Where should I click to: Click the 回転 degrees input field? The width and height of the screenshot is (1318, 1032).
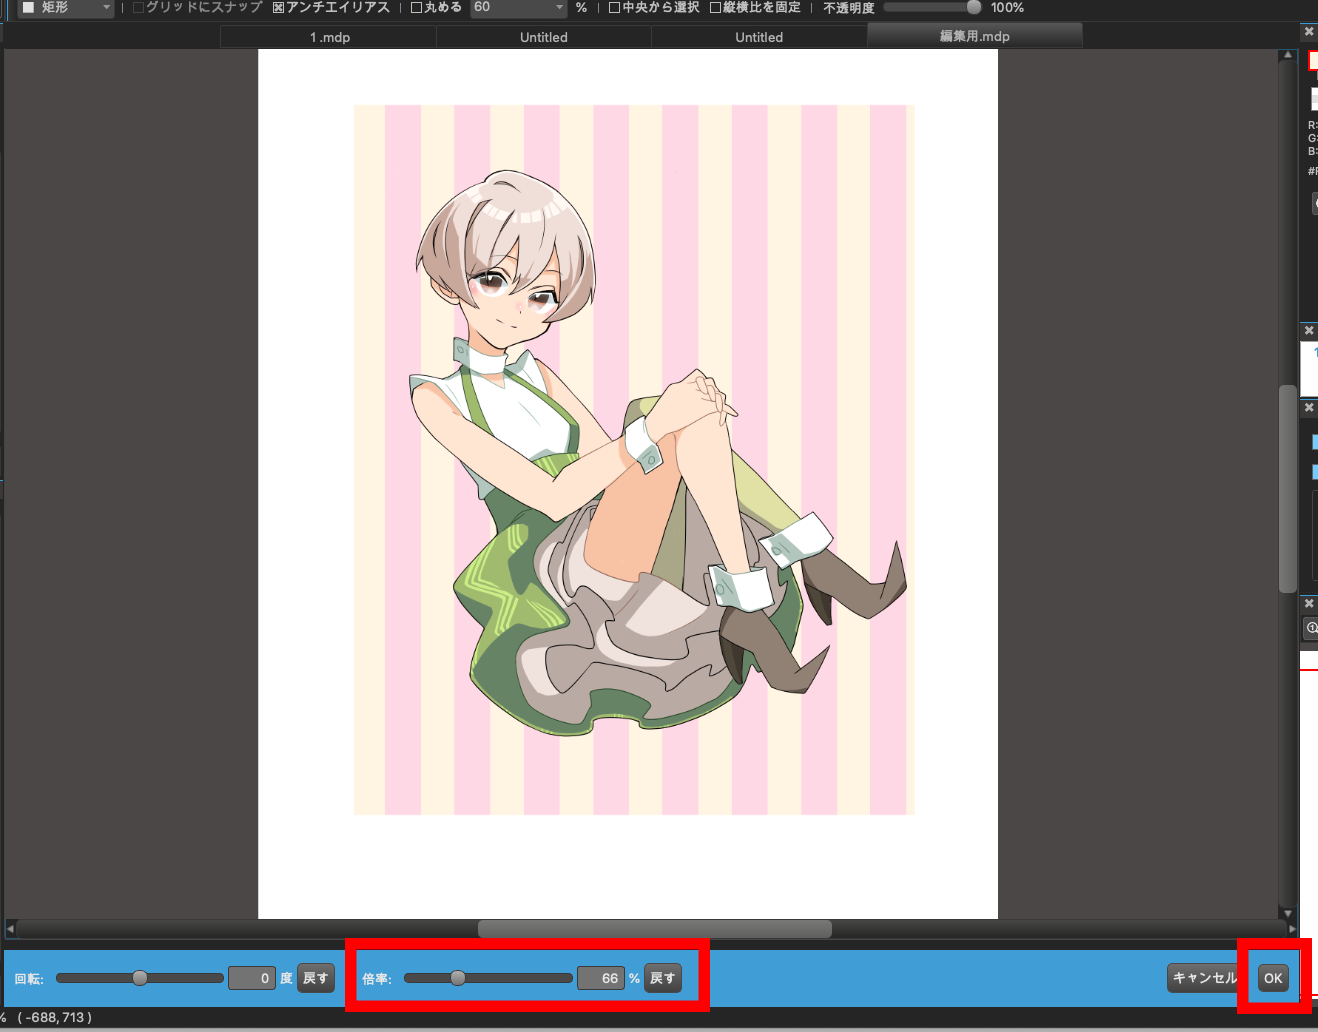click(x=251, y=978)
